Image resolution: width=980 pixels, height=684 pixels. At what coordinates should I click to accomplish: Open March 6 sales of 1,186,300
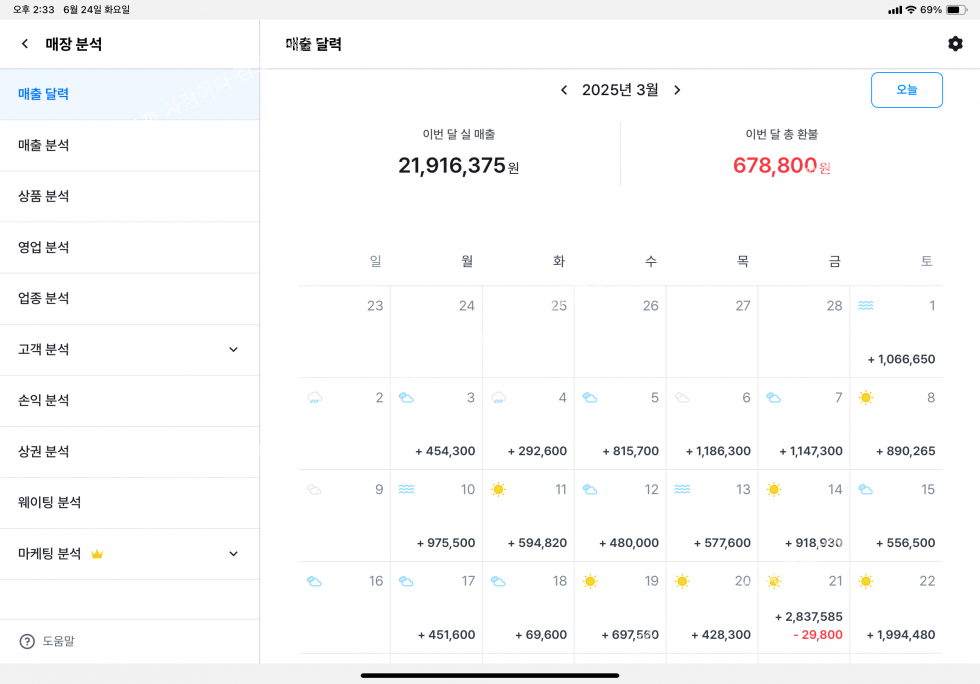(x=717, y=451)
